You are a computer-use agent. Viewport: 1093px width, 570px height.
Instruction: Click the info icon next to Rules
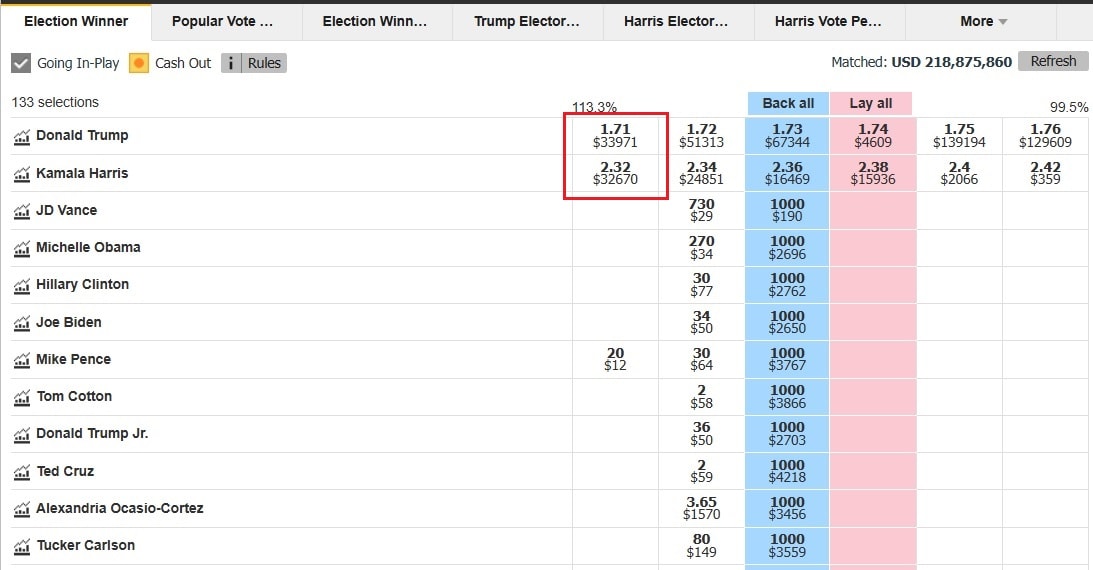[231, 63]
